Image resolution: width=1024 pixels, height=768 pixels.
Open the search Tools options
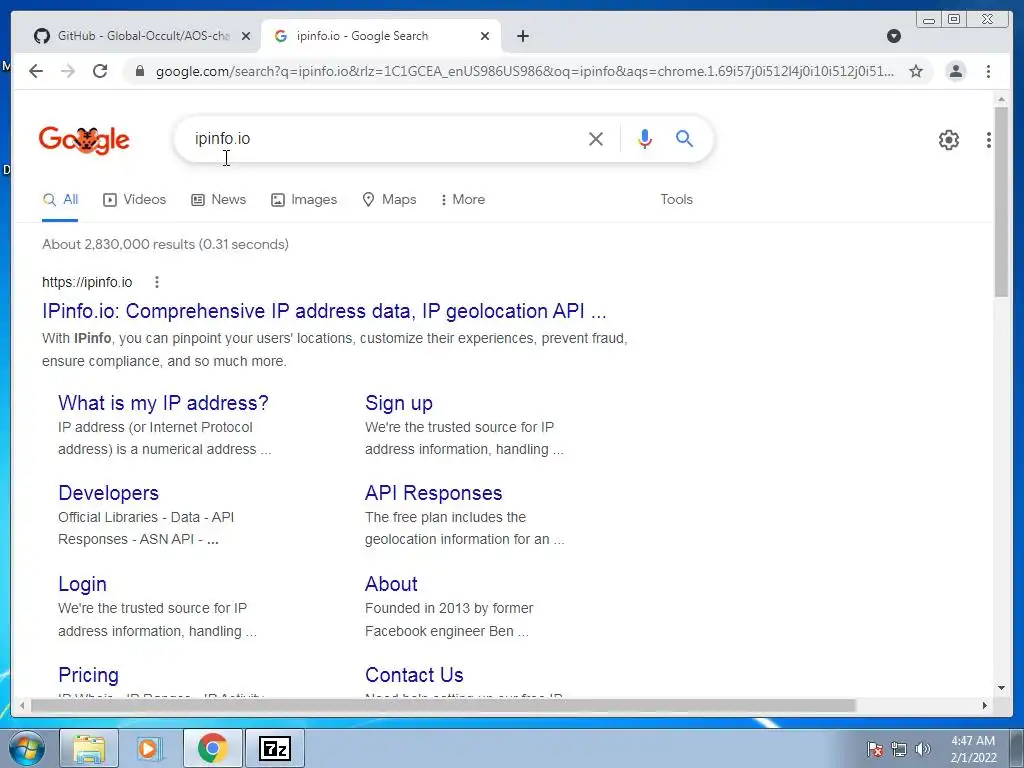(x=676, y=200)
